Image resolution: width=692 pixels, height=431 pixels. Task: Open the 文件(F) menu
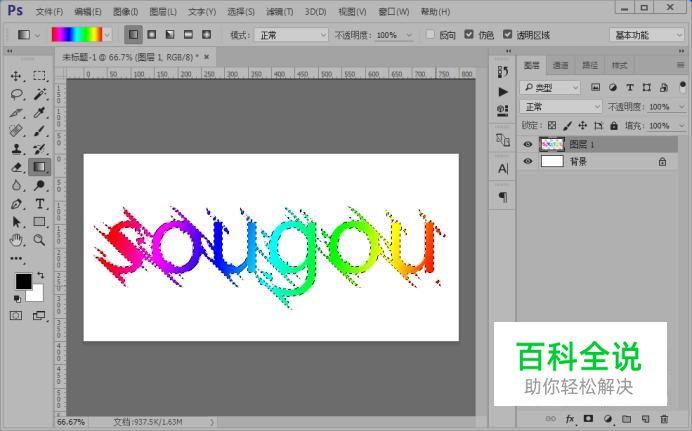[49, 12]
